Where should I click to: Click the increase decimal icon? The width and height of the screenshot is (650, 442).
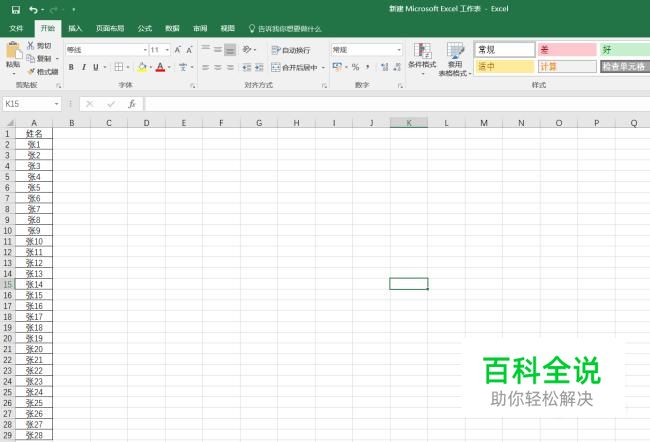point(384,67)
